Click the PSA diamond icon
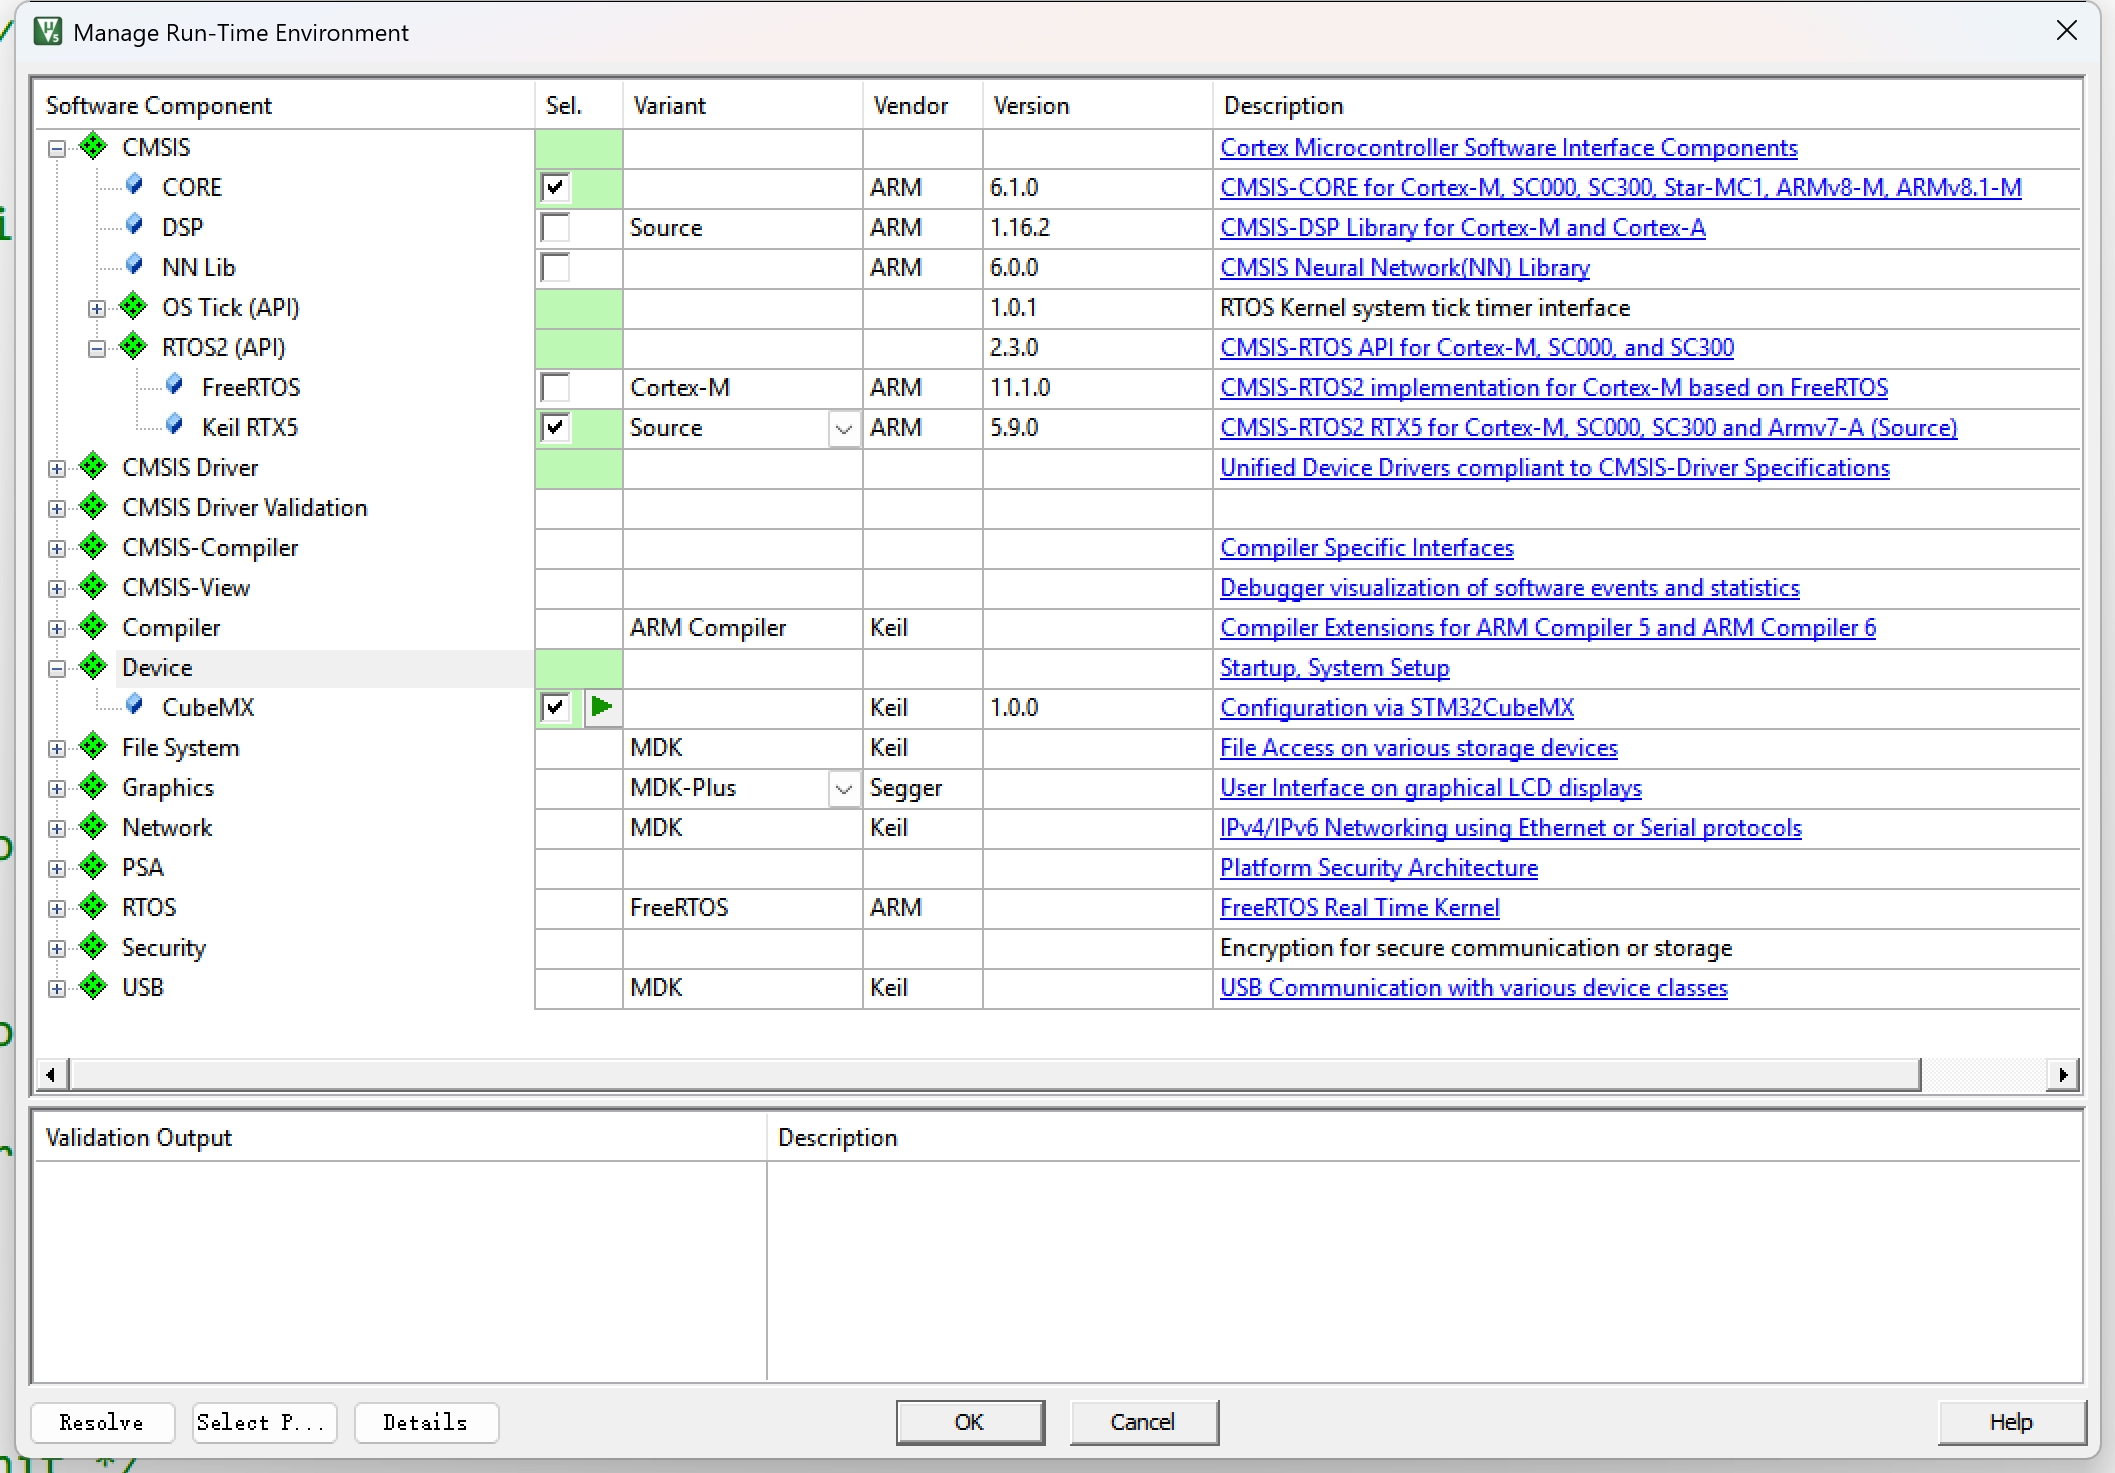The height and width of the screenshot is (1473, 2115). 93,867
